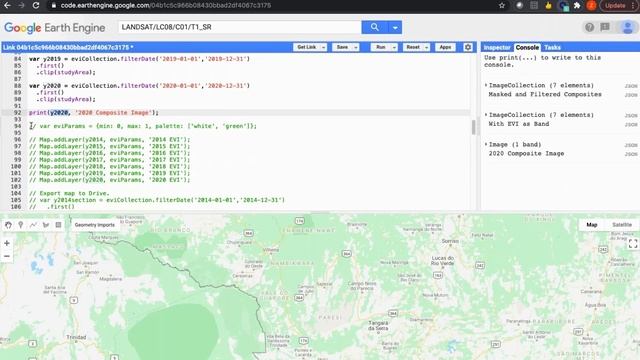This screenshot has width=640, height=360.
Task: Bookmark this page with the star icon
Action: 502,5
